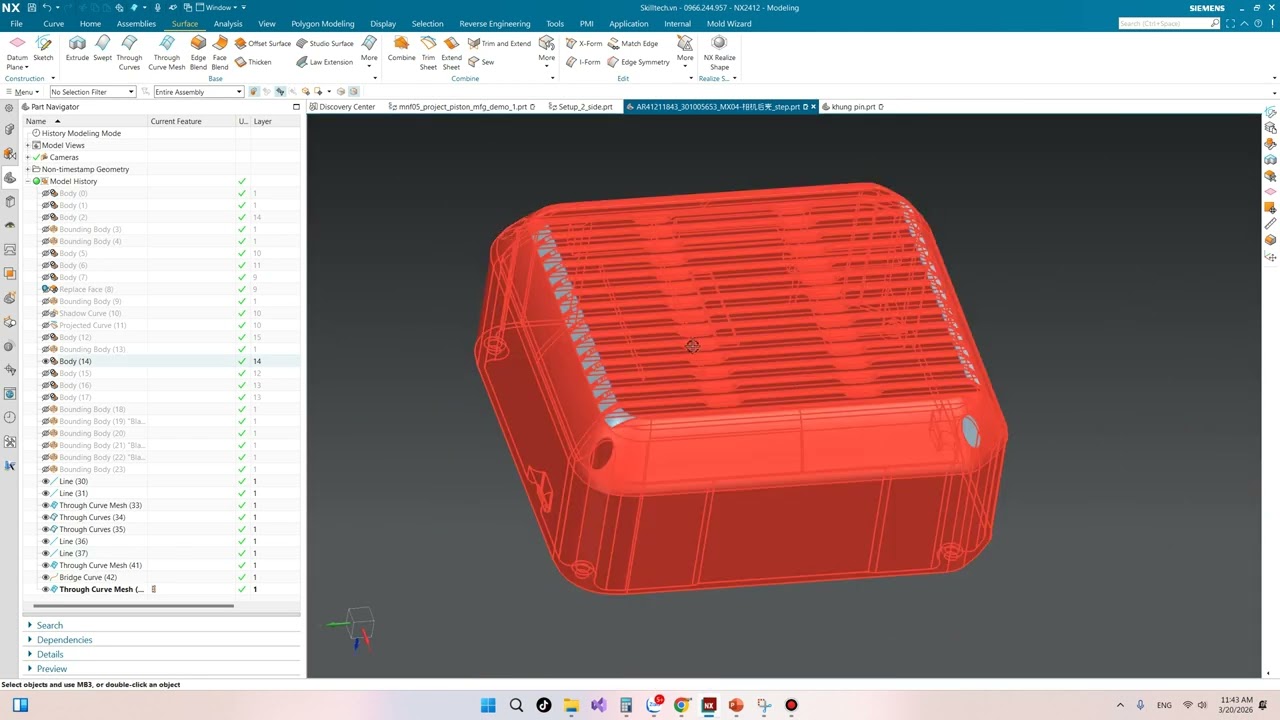Run the Match Edge command

pyautogui.click(x=633, y=44)
